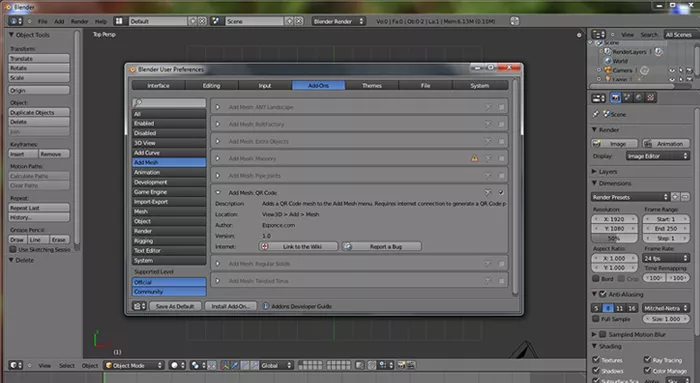Click the resolution percentage 50% slider
This screenshot has height=383, width=700.
pyautogui.click(x=614, y=238)
